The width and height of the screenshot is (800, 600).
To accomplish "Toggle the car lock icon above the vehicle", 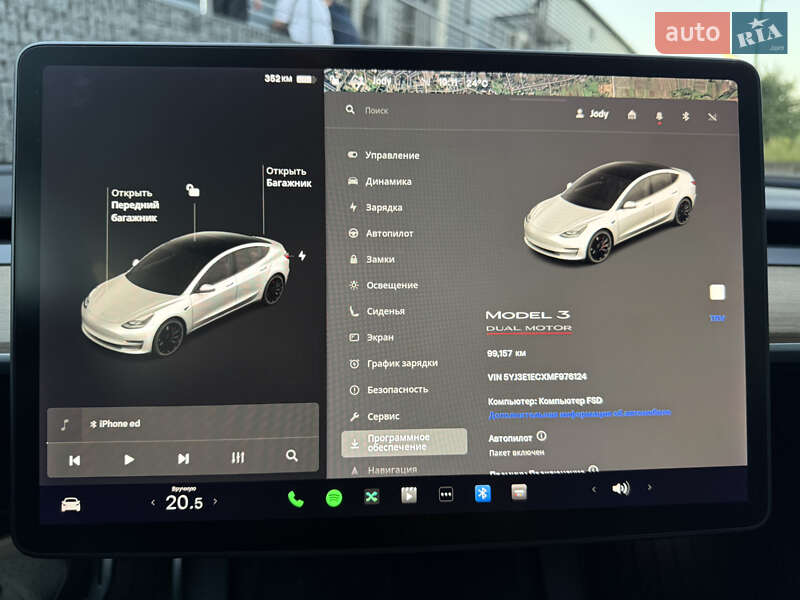I will click(193, 190).
